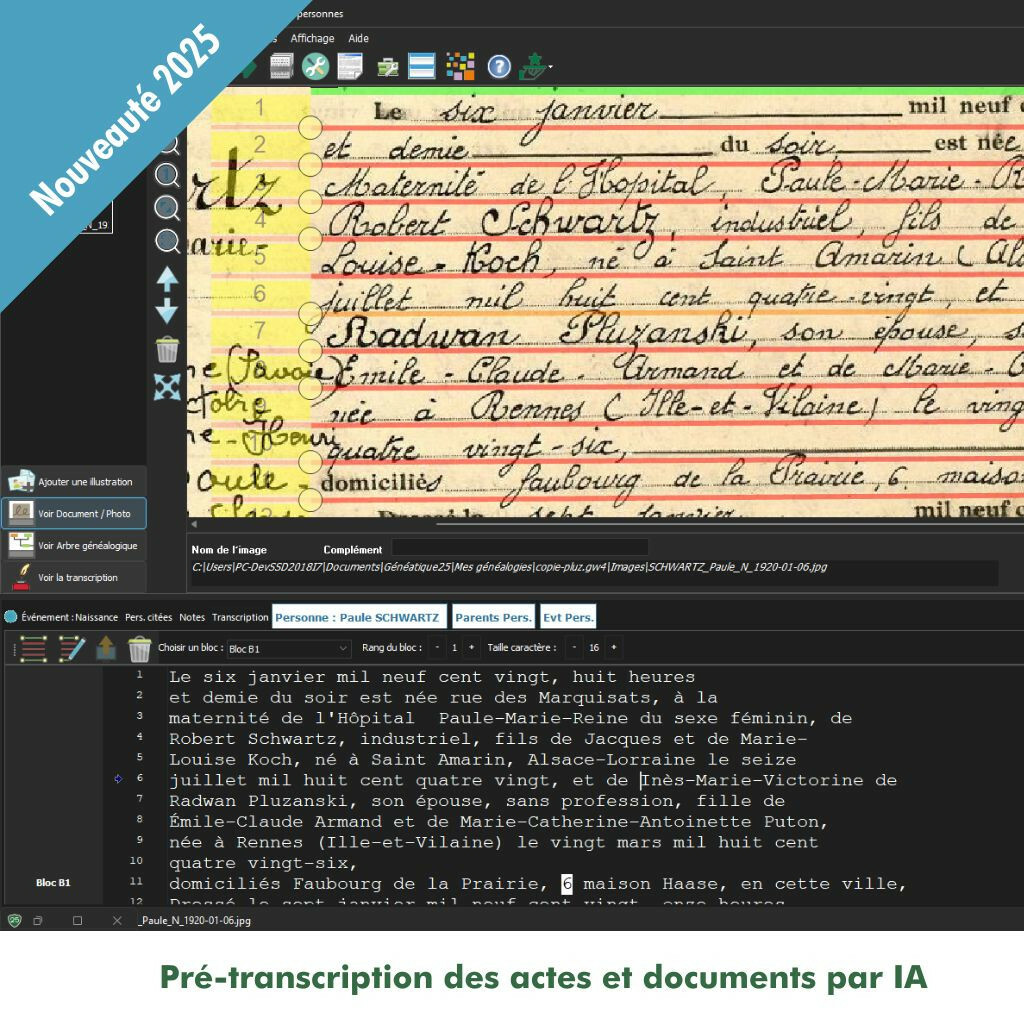
Task: Switch to the Parents Pers. tab
Action: click(x=493, y=617)
